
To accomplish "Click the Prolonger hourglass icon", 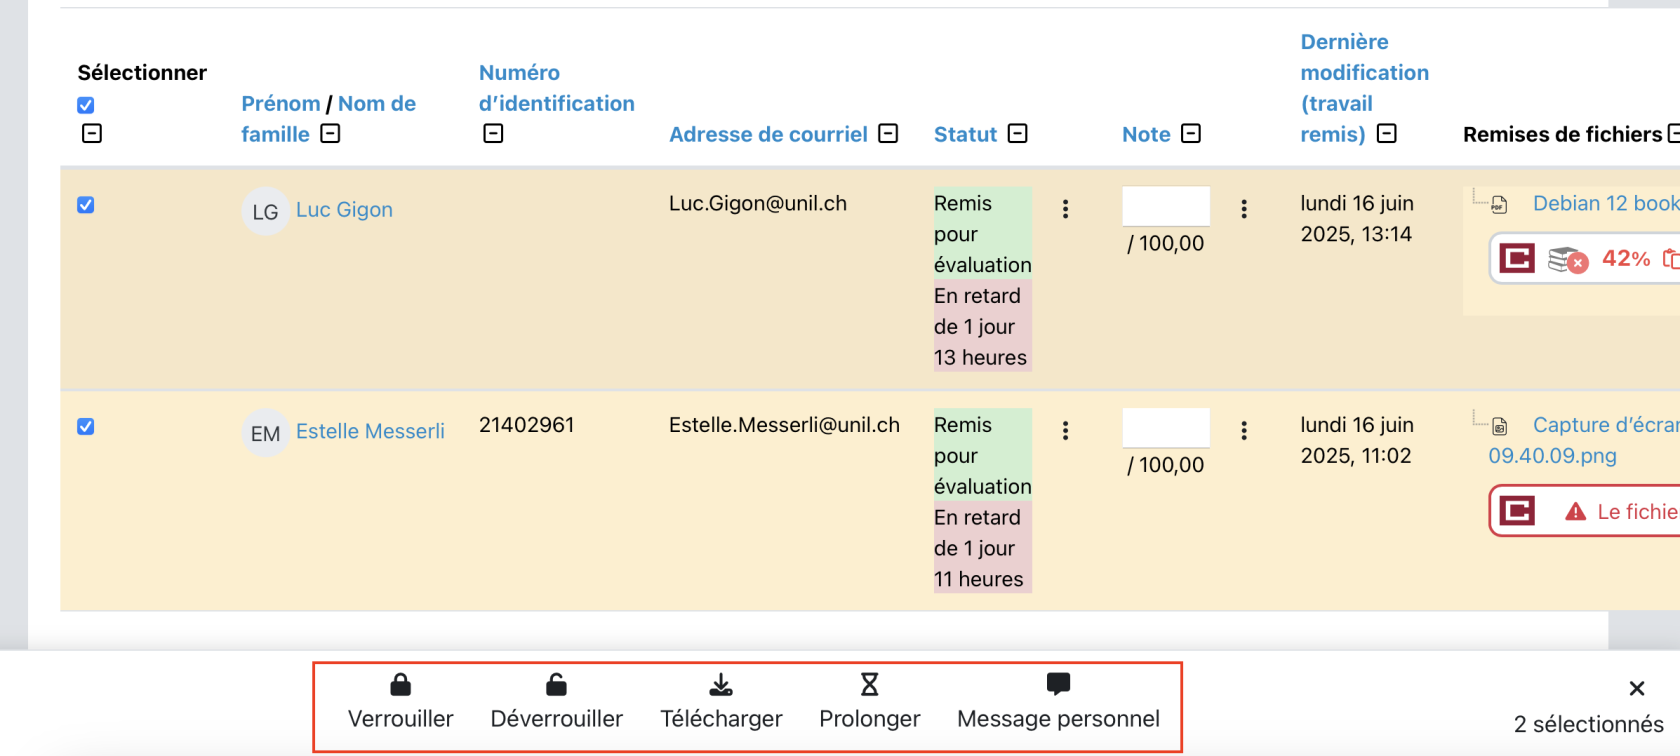I will [x=869, y=685].
